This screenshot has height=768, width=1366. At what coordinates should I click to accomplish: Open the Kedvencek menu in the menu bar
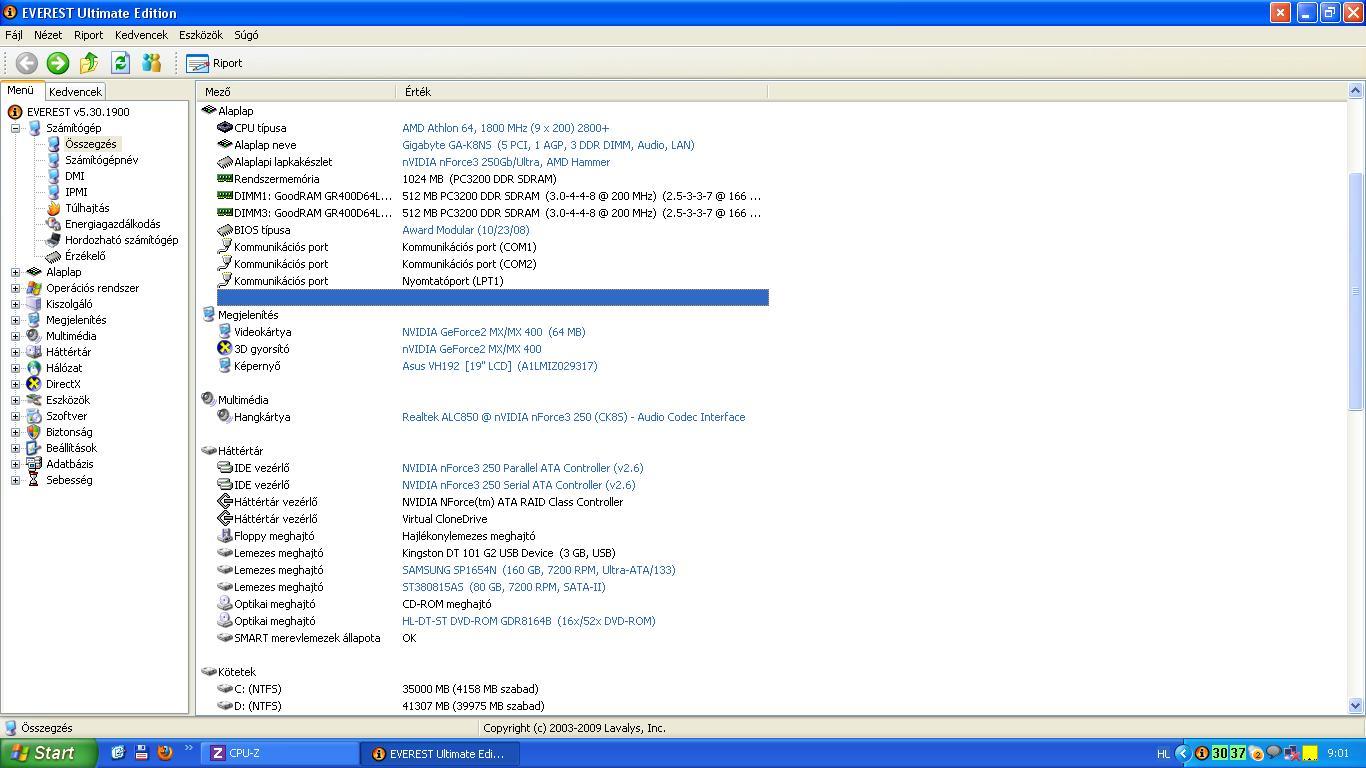click(x=141, y=35)
